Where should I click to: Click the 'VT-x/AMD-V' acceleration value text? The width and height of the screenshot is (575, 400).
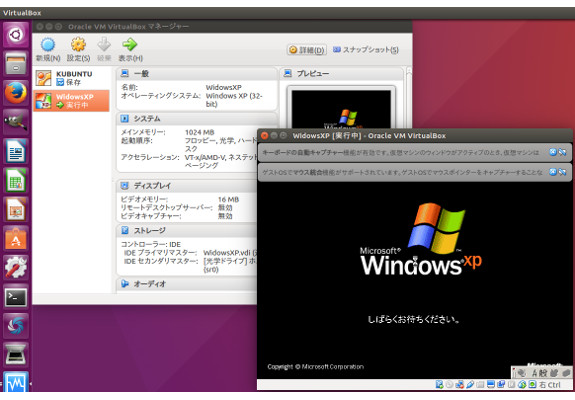205,157
